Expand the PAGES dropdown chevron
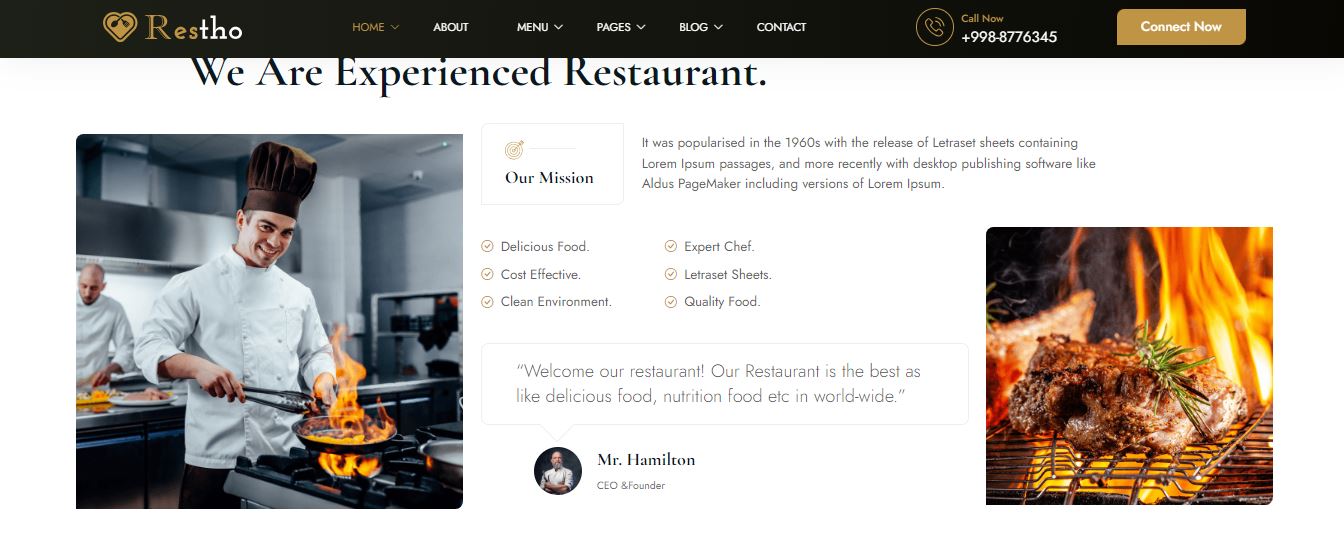The image size is (1344, 557). [x=641, y=27]
